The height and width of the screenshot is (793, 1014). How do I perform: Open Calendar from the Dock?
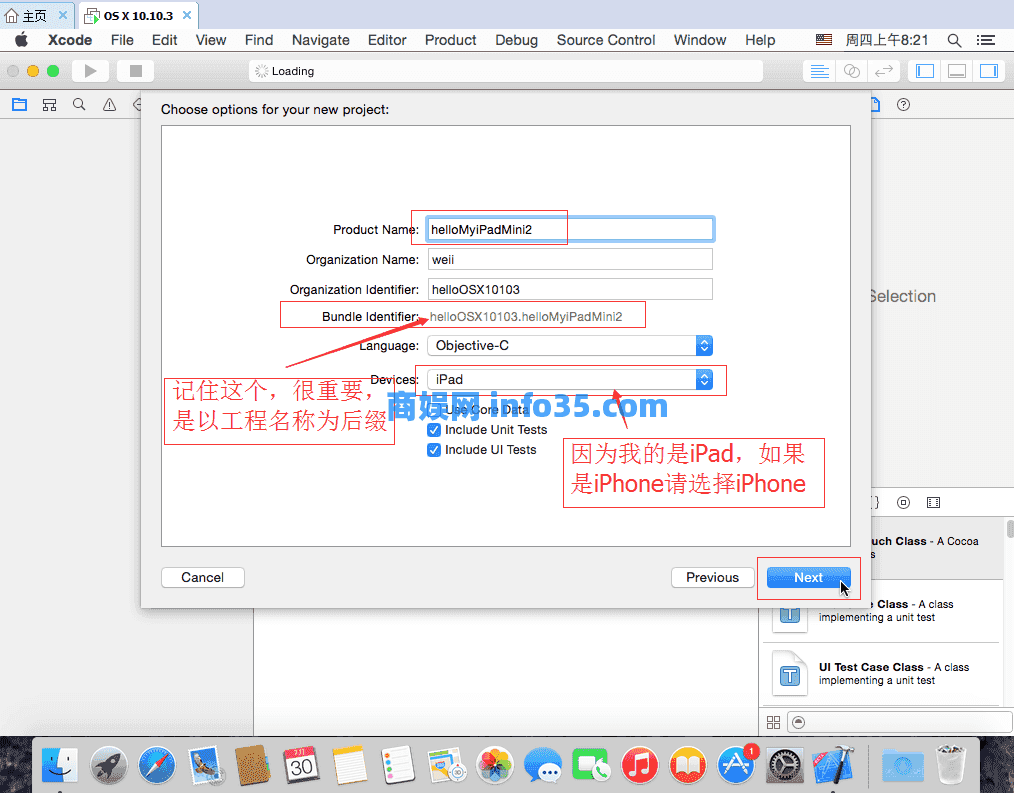point(301,765)
